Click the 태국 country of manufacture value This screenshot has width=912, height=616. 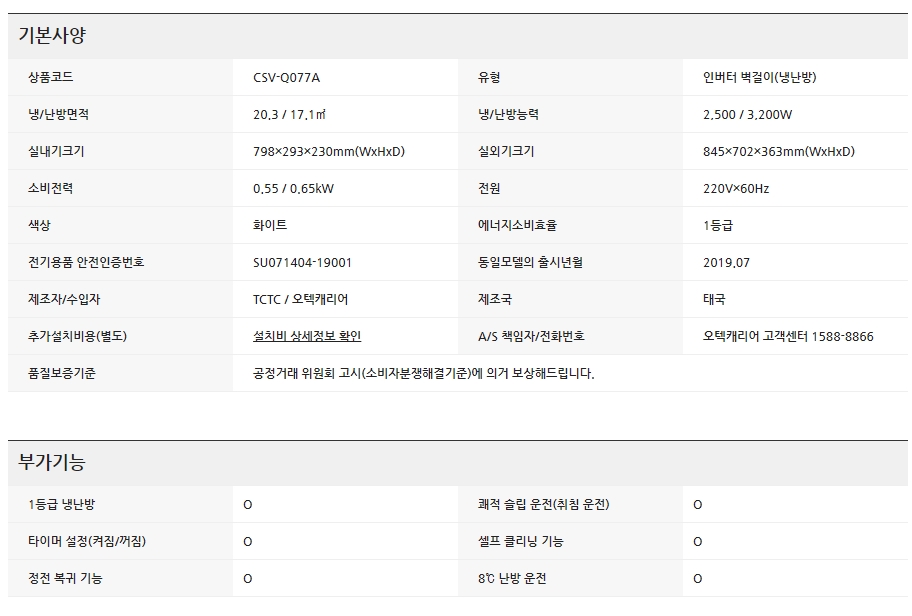pos(714,299)
